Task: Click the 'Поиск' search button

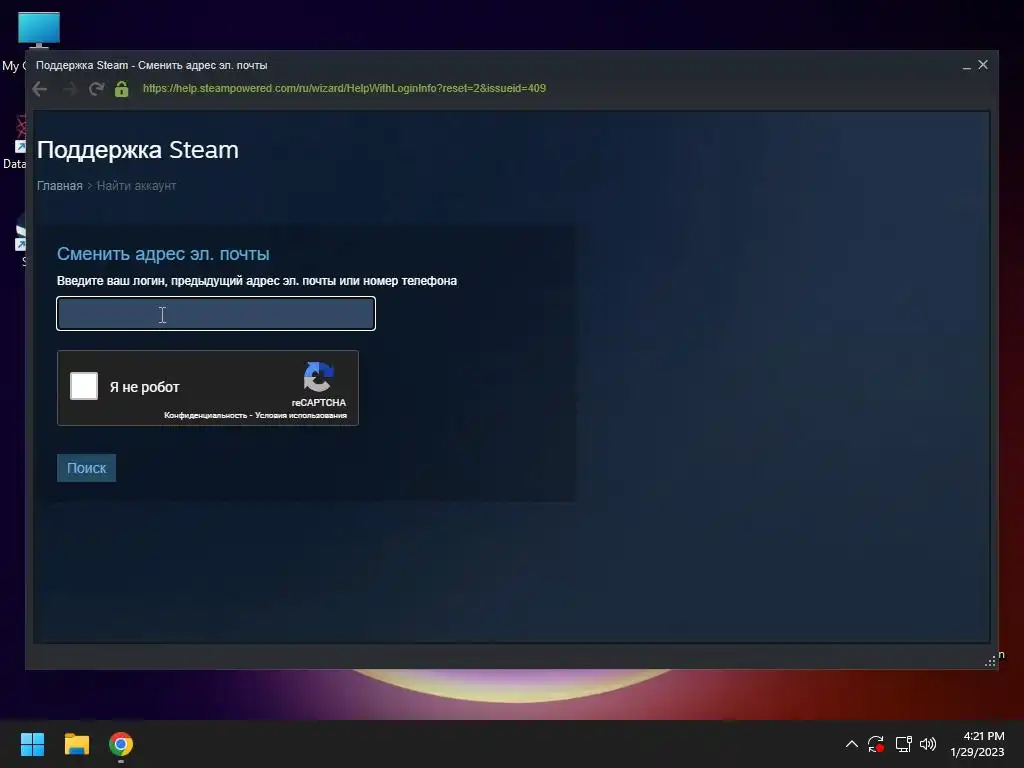Action: [x=86, y=468]
